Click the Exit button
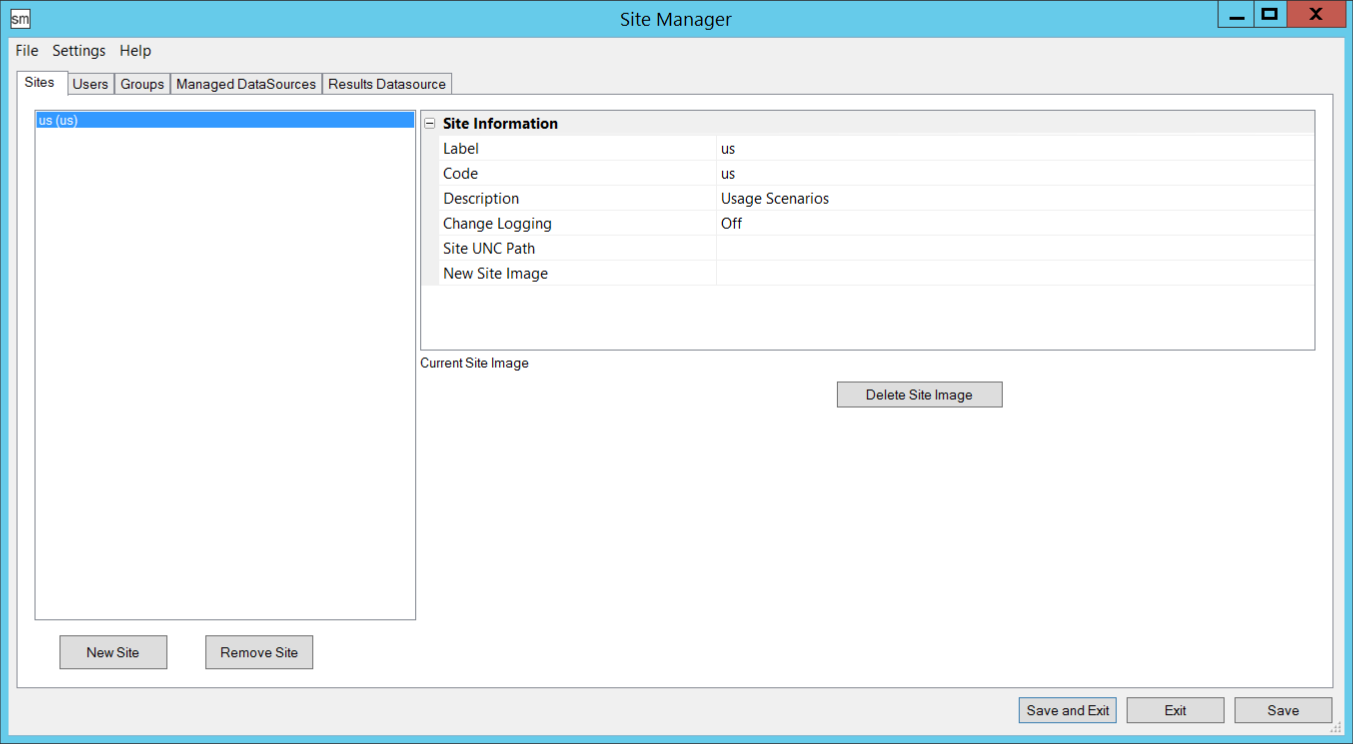The image size is (1353, 744). coord(1175,711)
